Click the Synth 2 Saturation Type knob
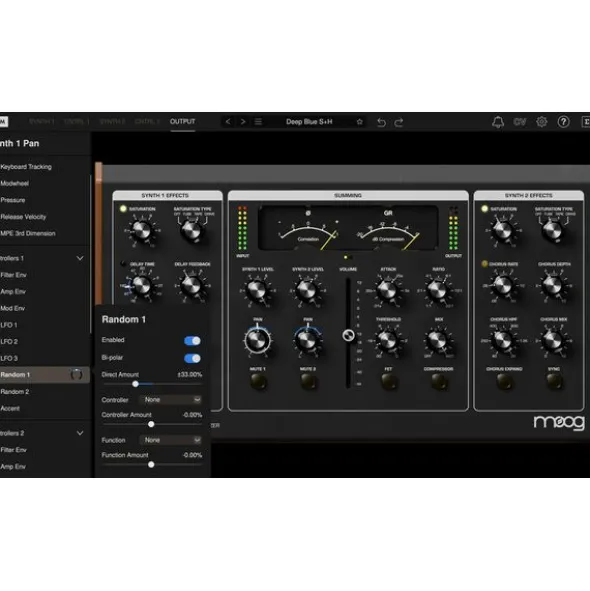Viewport: 590px width, 591px height. pyautogui.click(x=553, y=230)
